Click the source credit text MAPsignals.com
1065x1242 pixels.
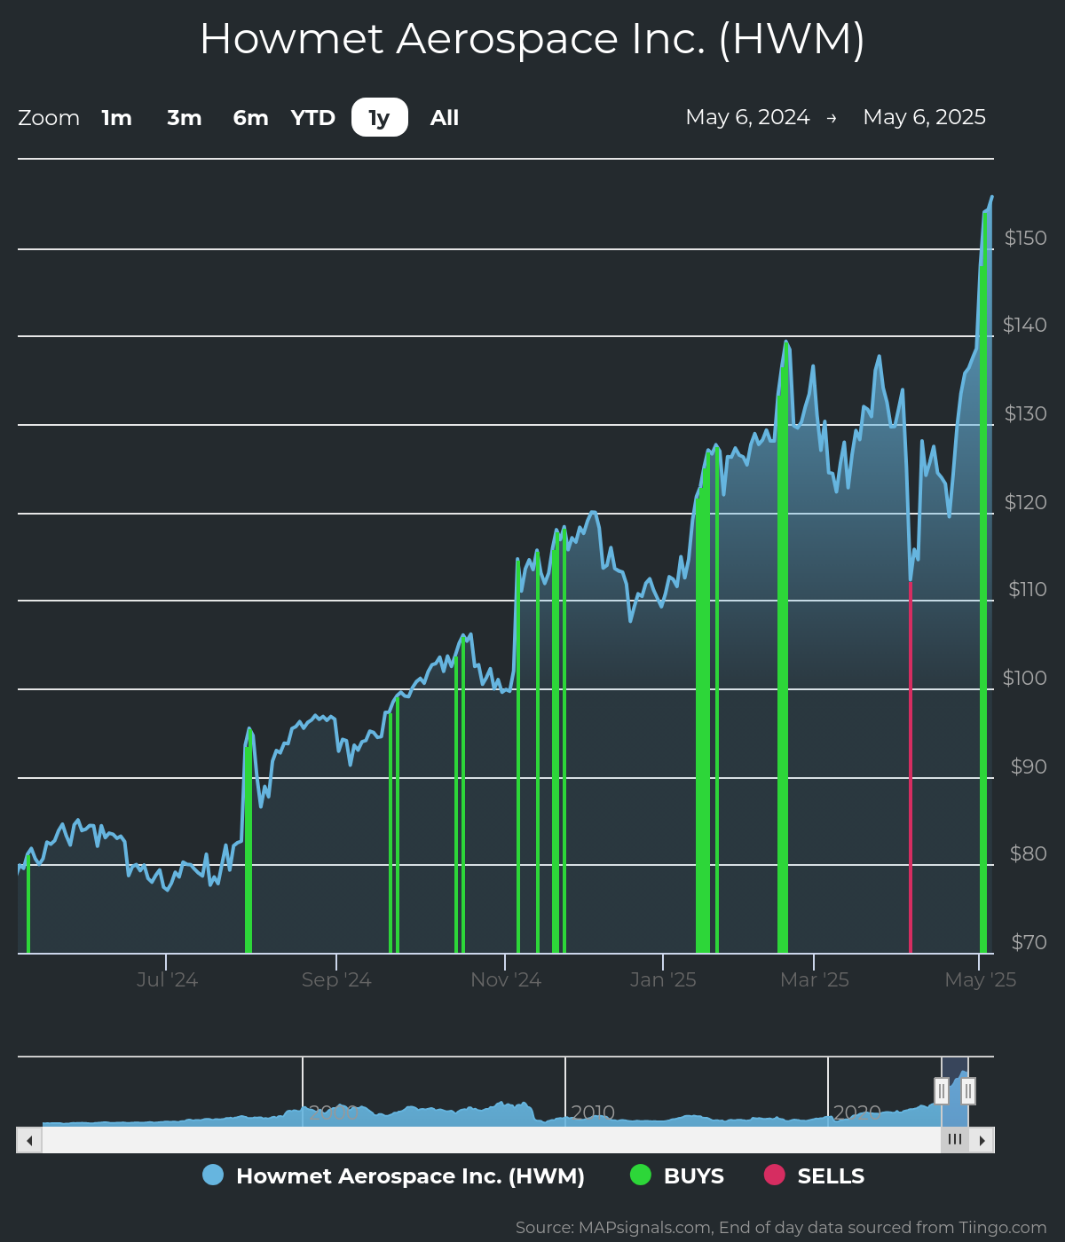pyautogui.click(x=645, y=1227)
